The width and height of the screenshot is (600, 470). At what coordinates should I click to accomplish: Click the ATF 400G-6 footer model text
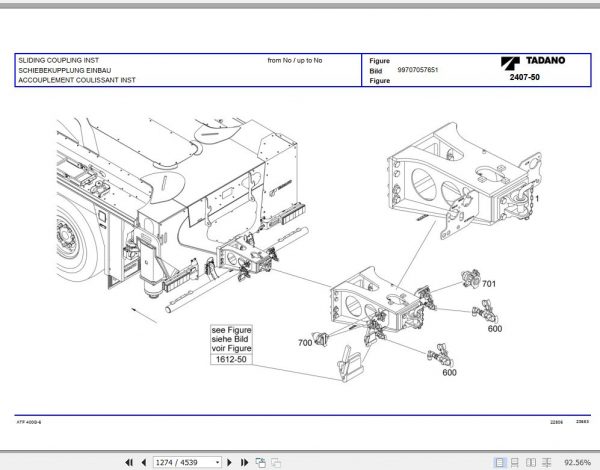point(29,422)
